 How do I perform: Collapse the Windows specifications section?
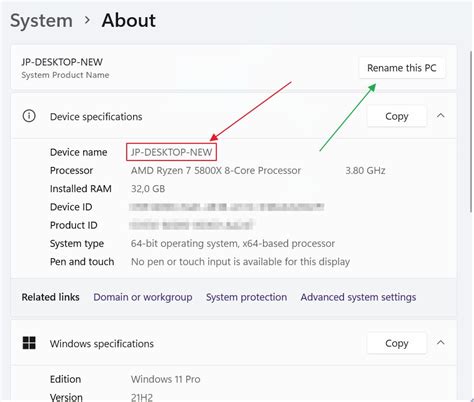tap(441, 343)
